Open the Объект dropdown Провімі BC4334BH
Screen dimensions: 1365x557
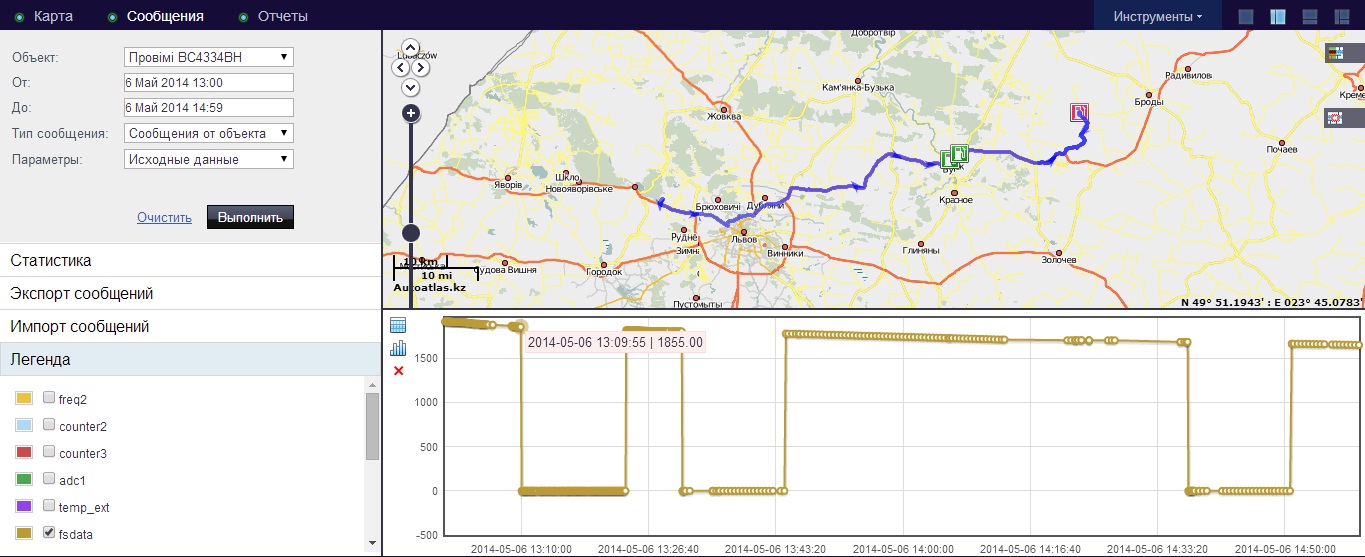click(x=208, y=57)
